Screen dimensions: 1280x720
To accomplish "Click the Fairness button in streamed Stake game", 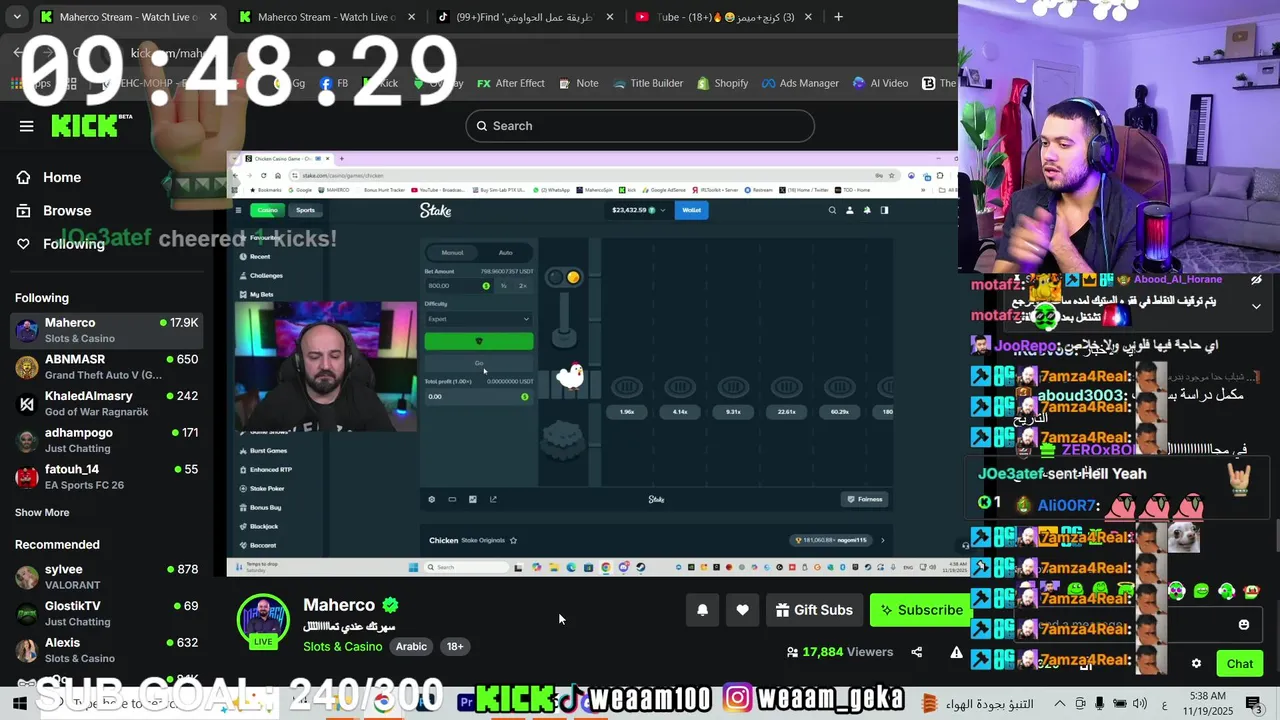I will click(x=865, y=499).
